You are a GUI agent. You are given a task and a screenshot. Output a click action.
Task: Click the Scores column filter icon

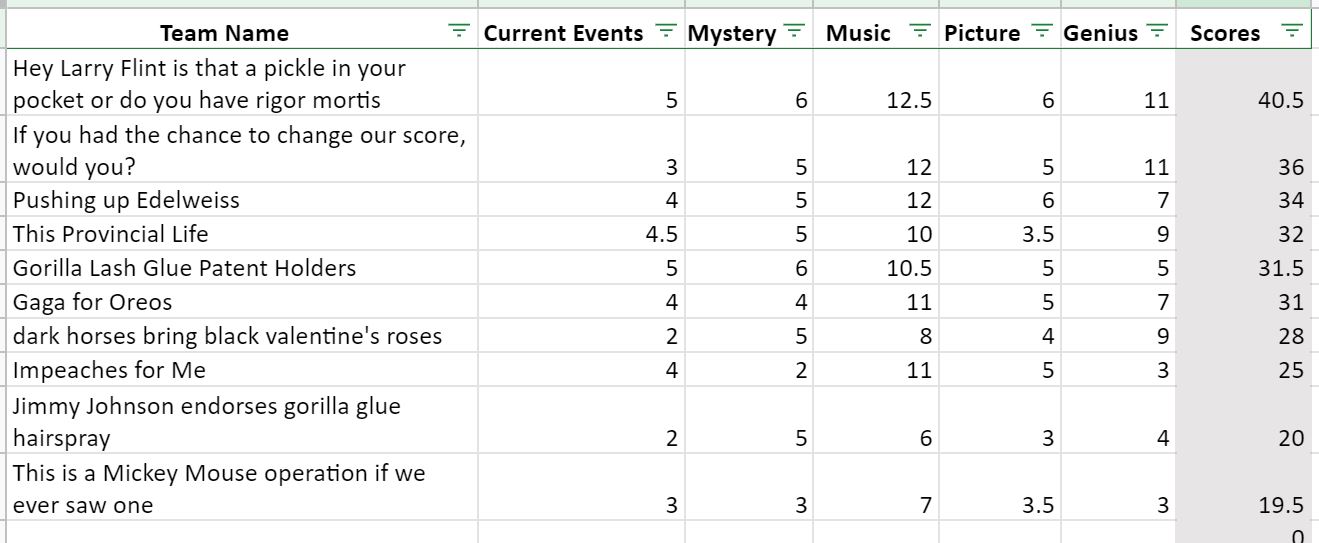tap(1292, 32)
